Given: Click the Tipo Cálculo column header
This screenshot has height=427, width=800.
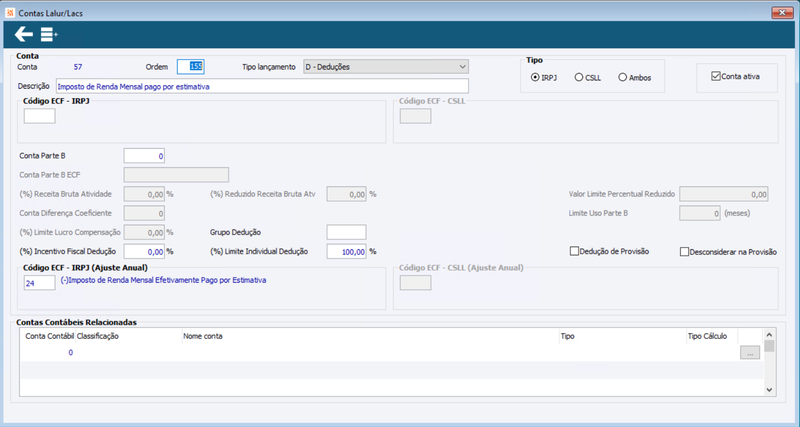Looking at the screenshot, I should click(707, 336).
